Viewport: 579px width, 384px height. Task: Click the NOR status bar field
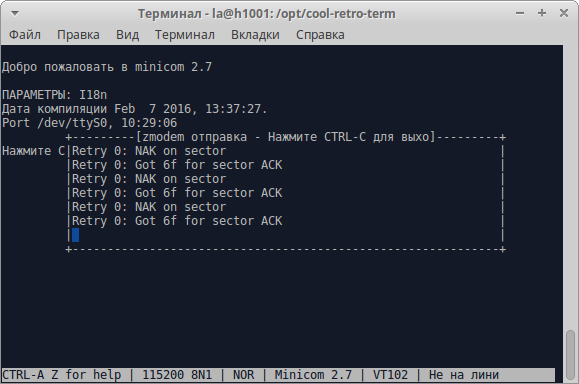coord(243,375)
